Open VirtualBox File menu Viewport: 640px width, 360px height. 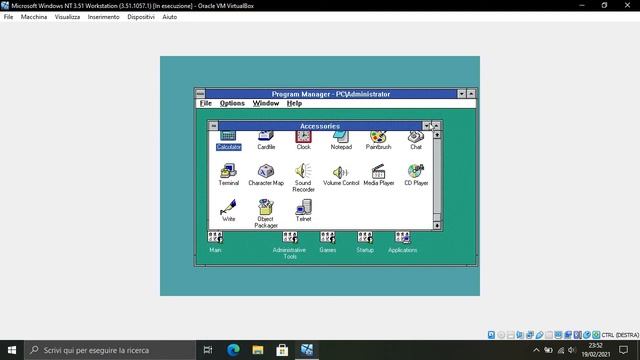tap(8, 17)
